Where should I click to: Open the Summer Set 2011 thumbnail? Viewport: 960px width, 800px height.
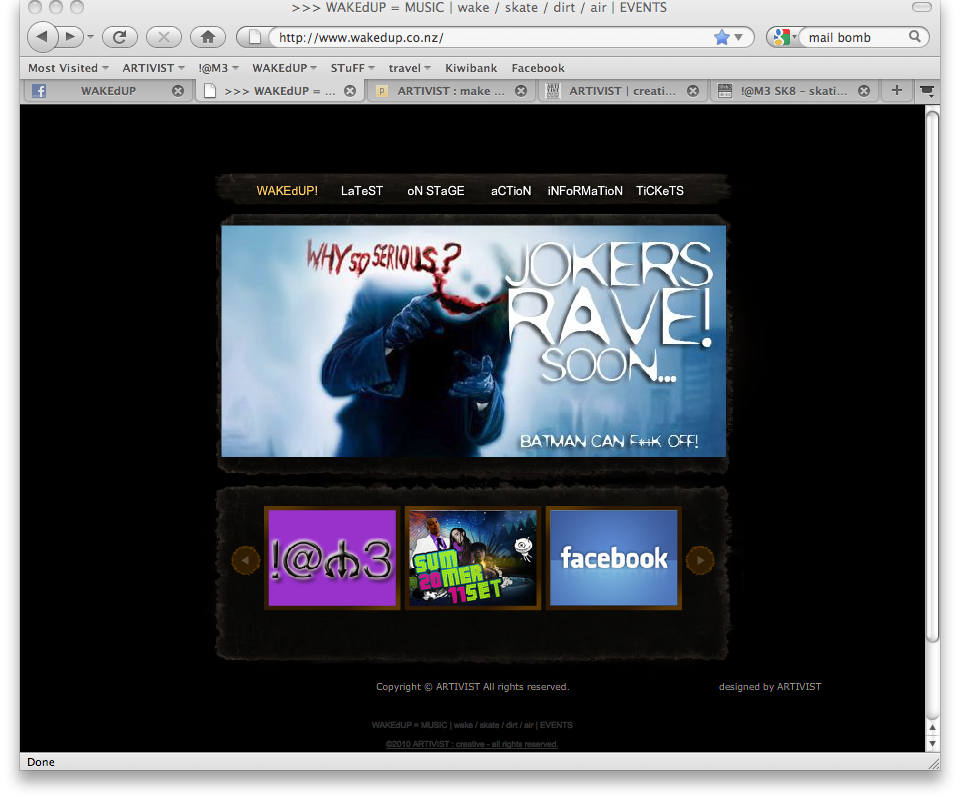pyautogui.click(x=473, y=558)
